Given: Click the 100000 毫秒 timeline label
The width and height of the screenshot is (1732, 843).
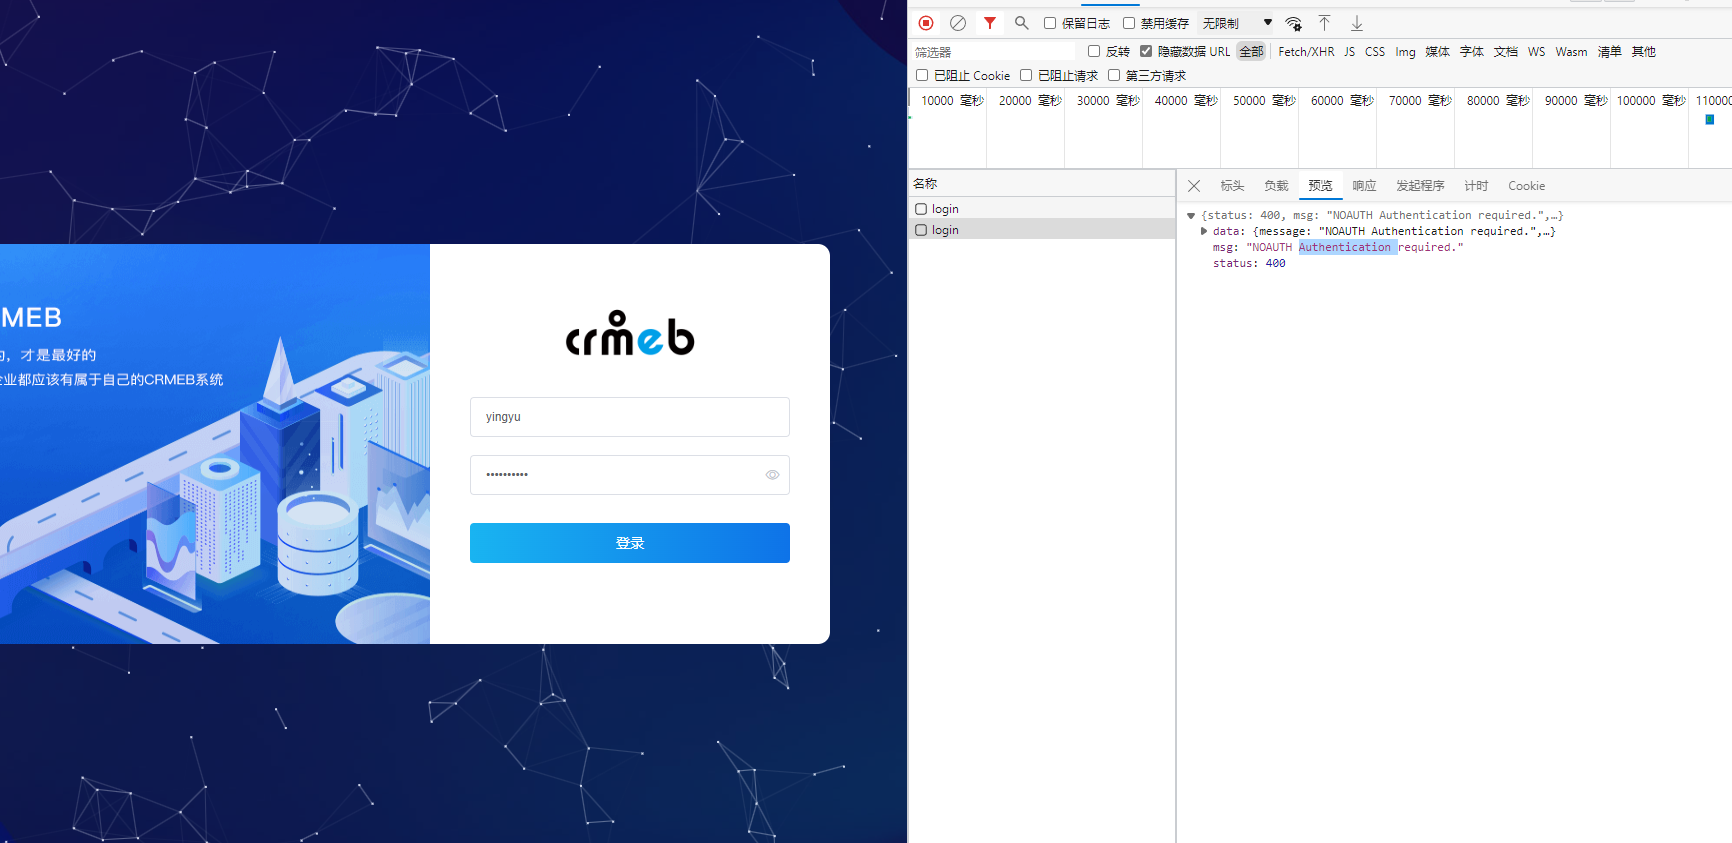Looking at the screenshot, I should [1651, 101].
